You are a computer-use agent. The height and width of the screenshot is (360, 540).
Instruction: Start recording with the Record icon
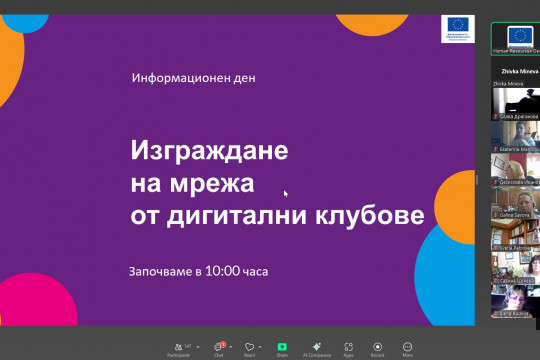377,347
